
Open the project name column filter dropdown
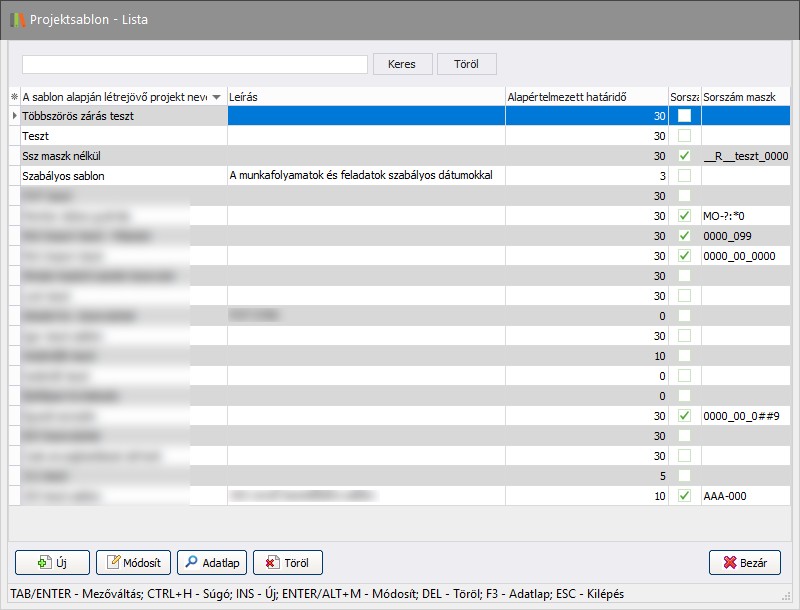[x=217, y=97]
